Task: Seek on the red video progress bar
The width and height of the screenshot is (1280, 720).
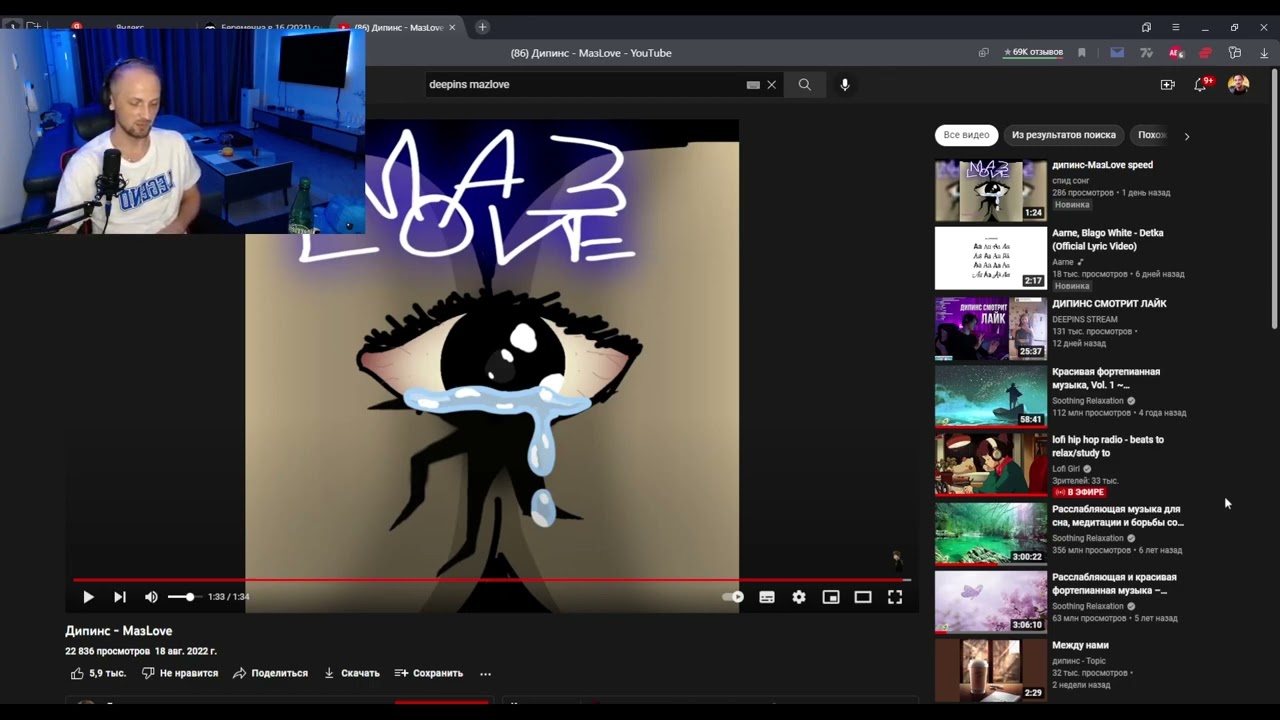Action: click(492, 579)
